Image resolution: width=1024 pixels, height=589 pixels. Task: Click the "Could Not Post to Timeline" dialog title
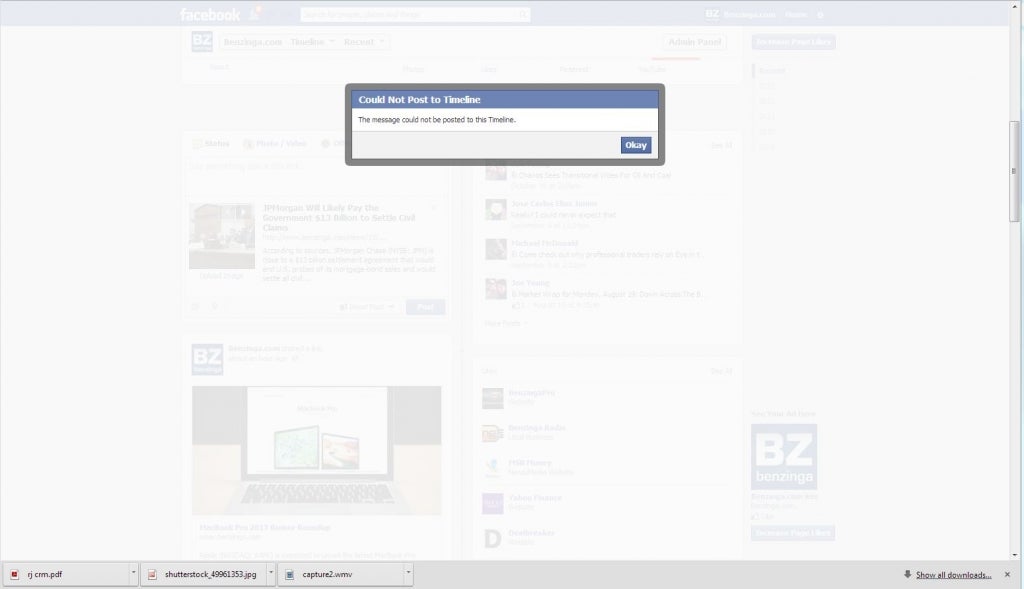click(x=419, y=100)
